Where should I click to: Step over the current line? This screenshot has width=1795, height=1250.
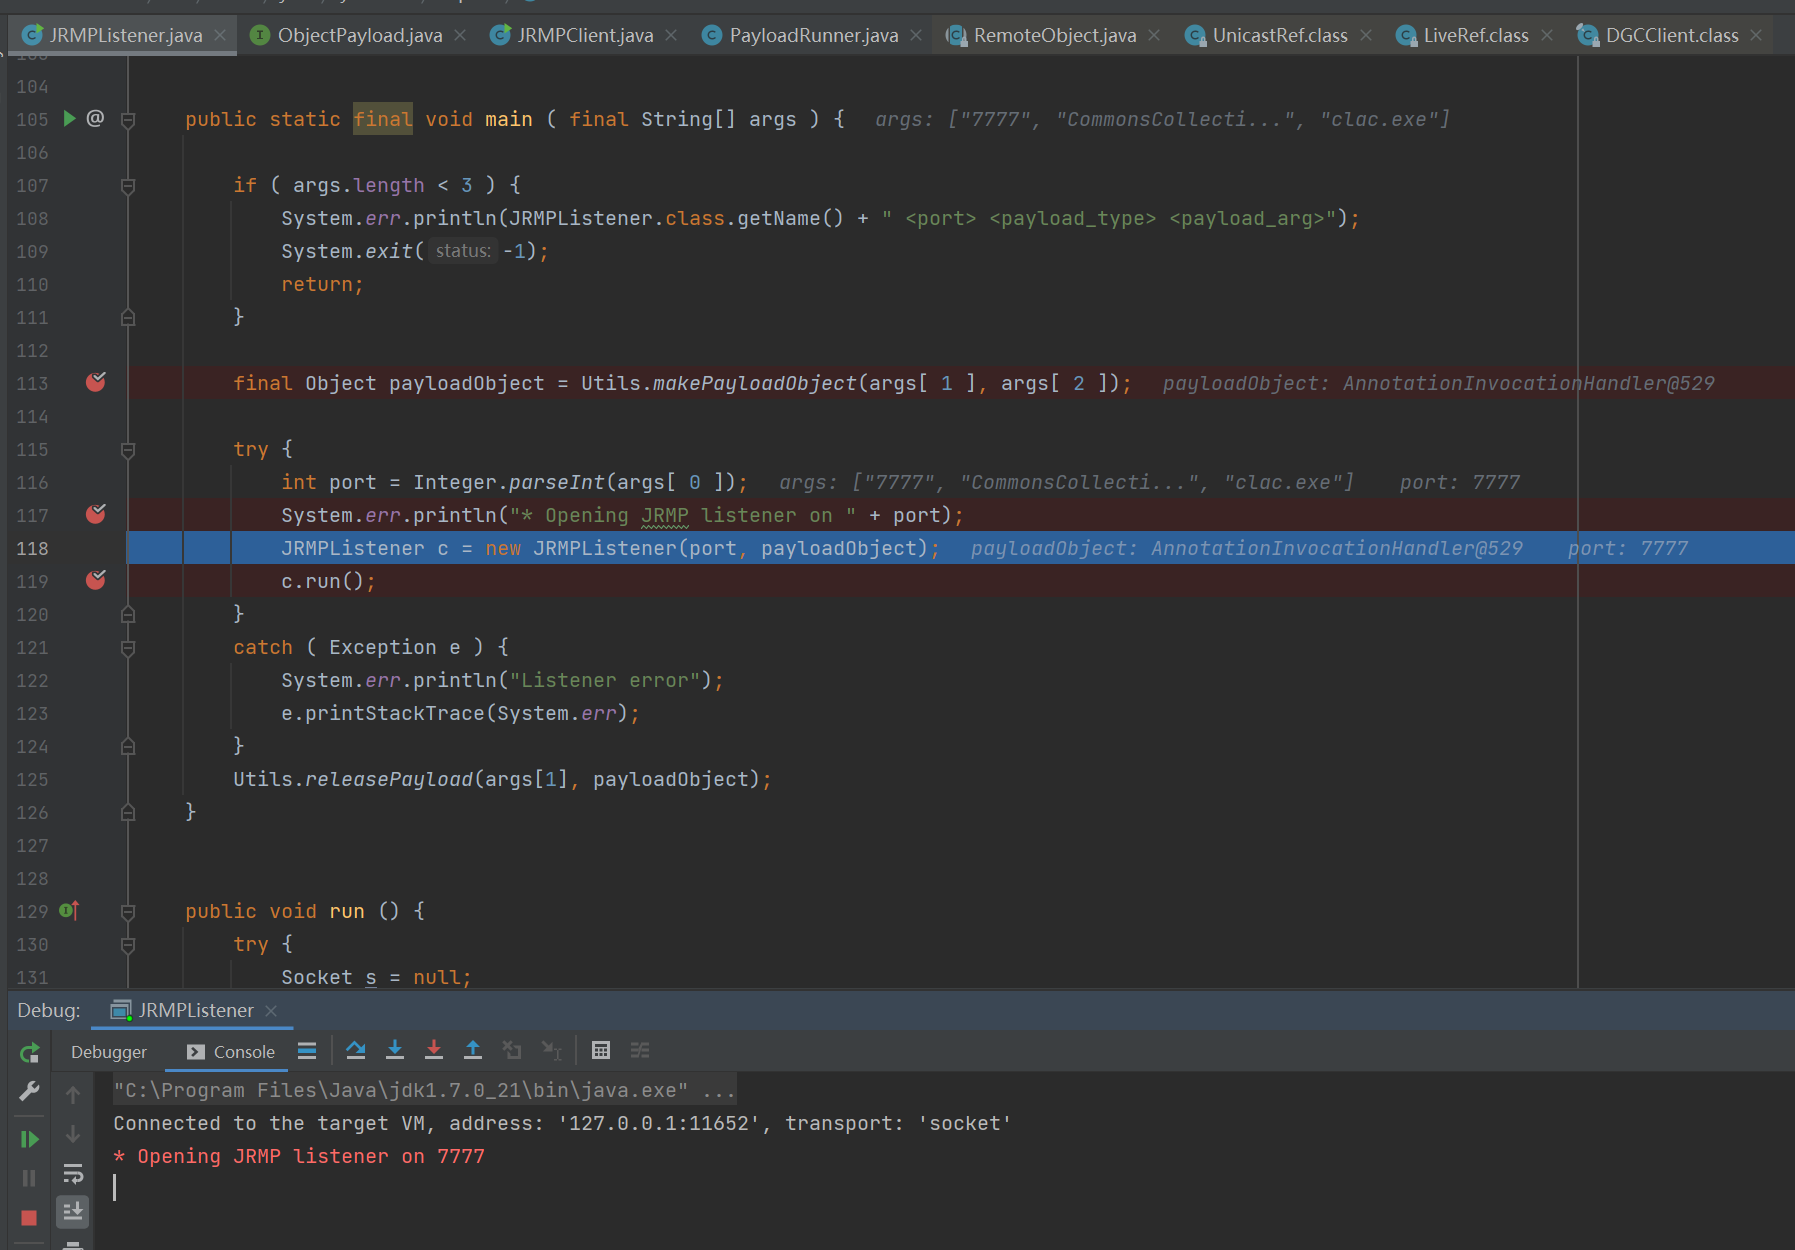coord(356,1050)
